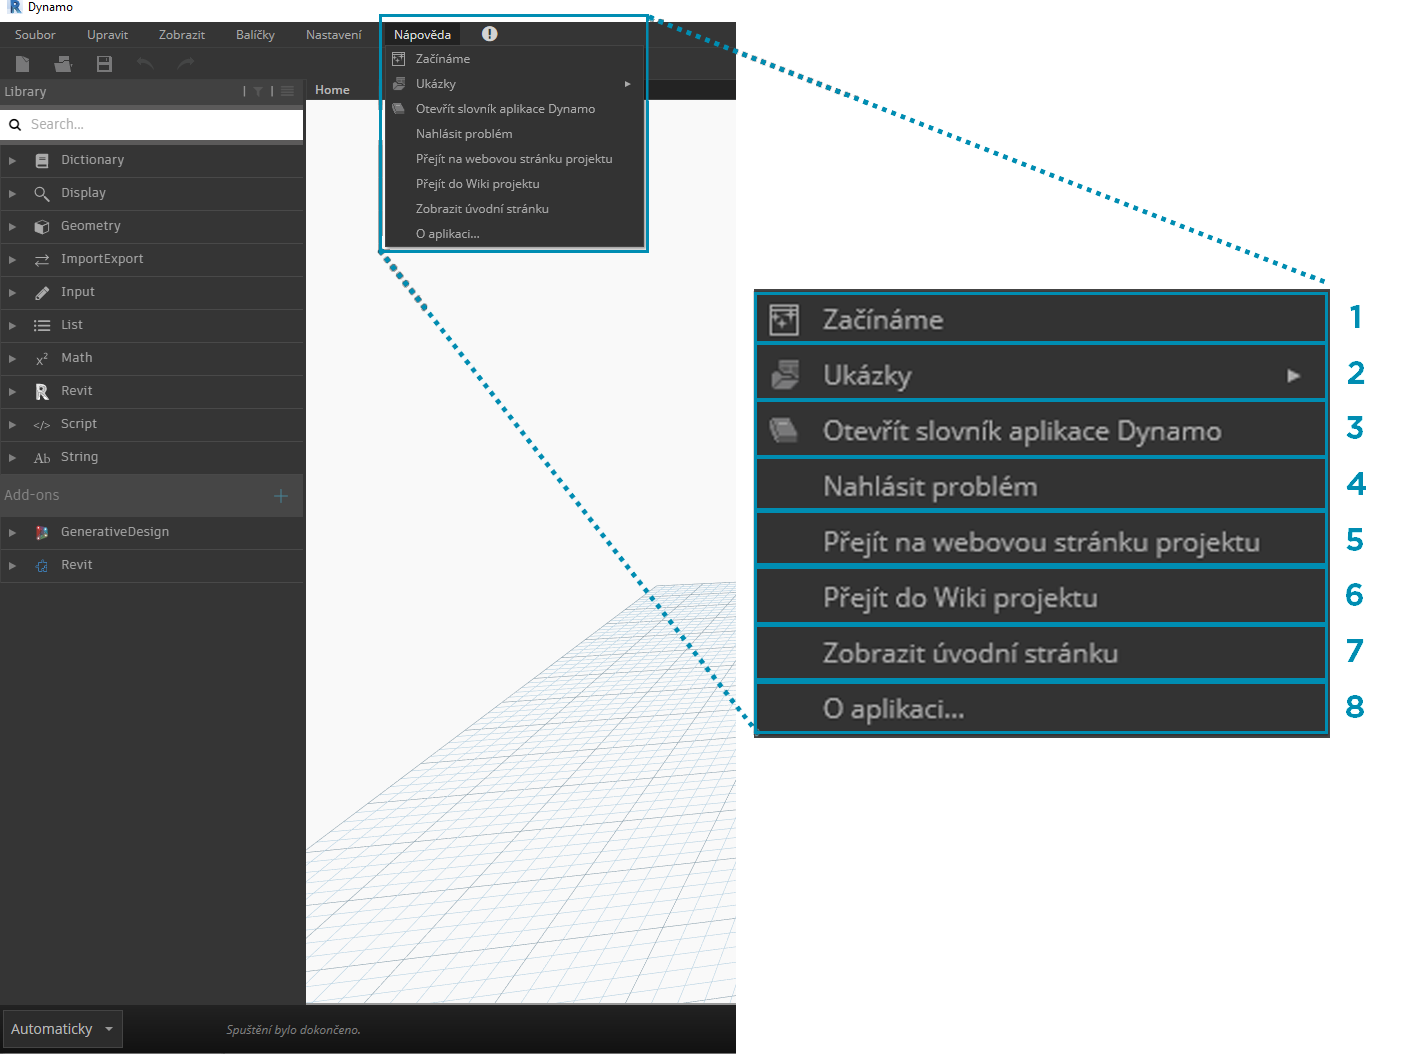1402x1054 pixels.
Task: Click the New file toolbar icon
Action: tap(22, 64)
